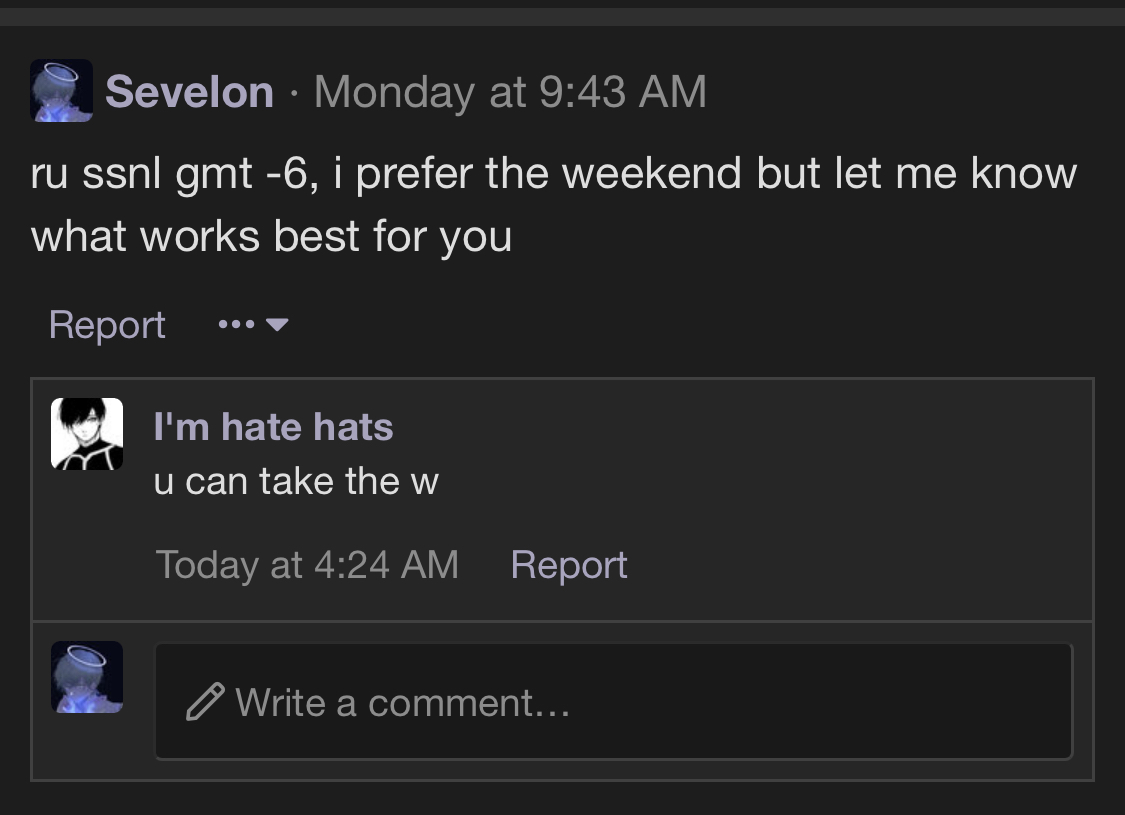The image size is (1125, 815).
Task: Click the dot separator after Sevelon
Action: pyautogui.click(x=294, y=93)
